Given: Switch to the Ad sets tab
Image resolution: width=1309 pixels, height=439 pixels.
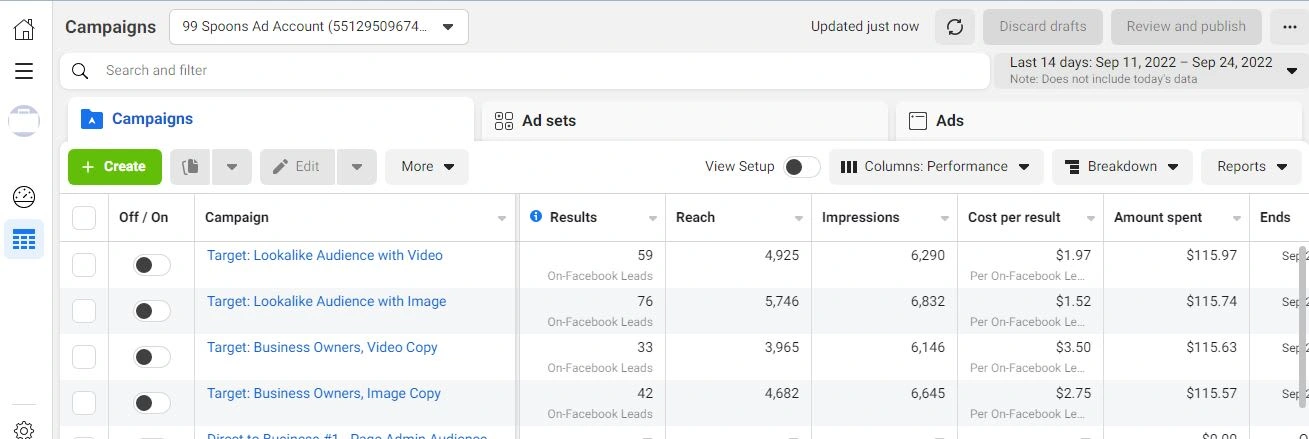Looking at the screenshot, I should [x=685, y=121].
